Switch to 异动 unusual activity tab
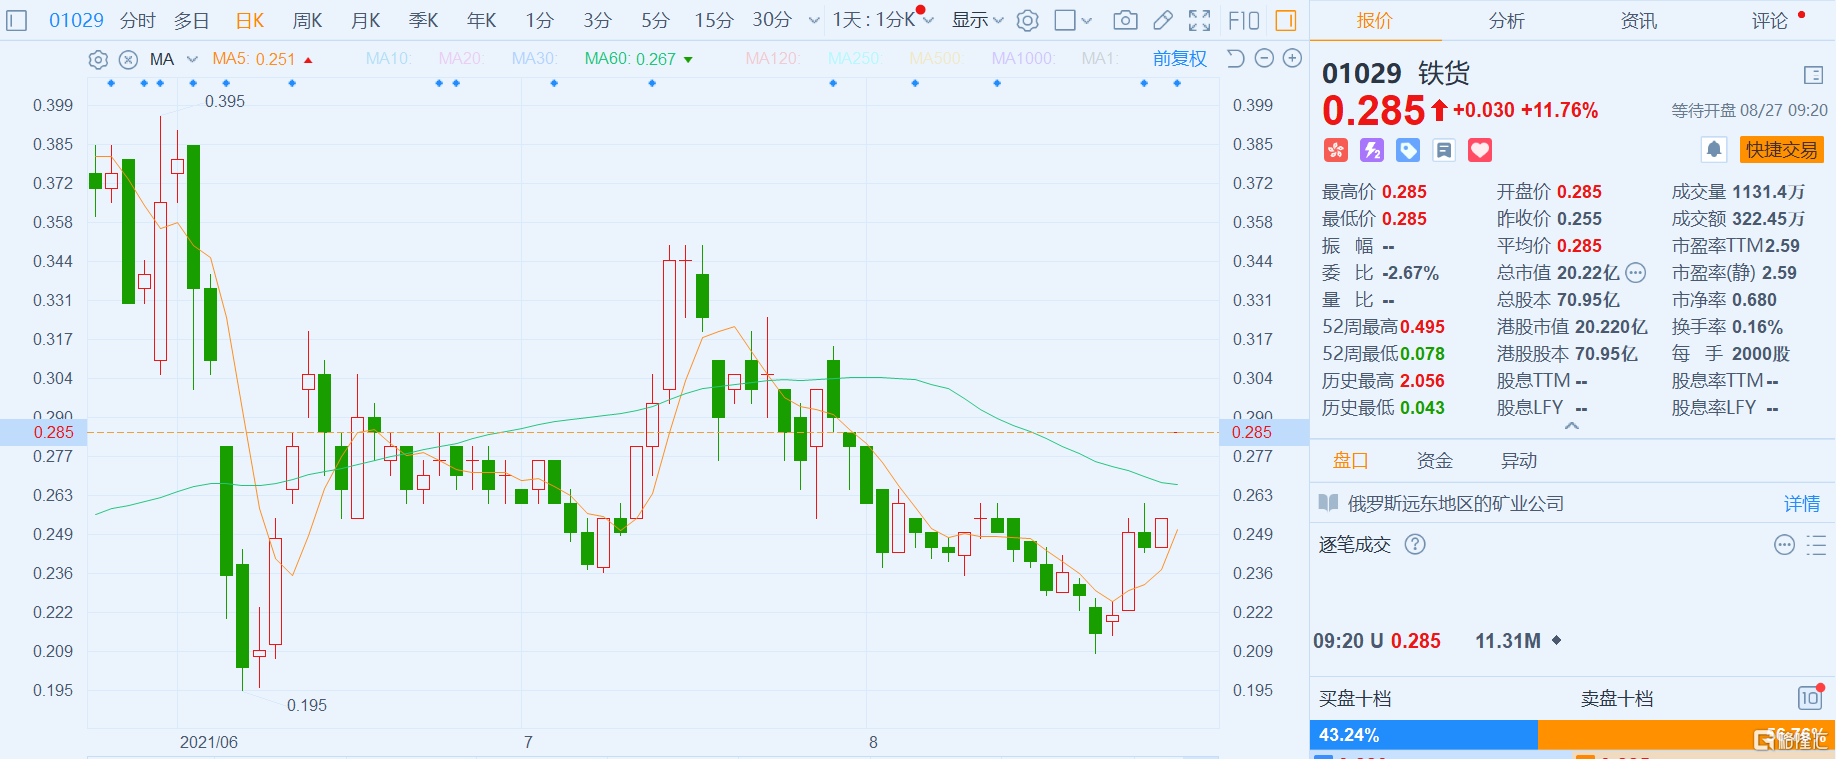 [x=1519, y=461]
